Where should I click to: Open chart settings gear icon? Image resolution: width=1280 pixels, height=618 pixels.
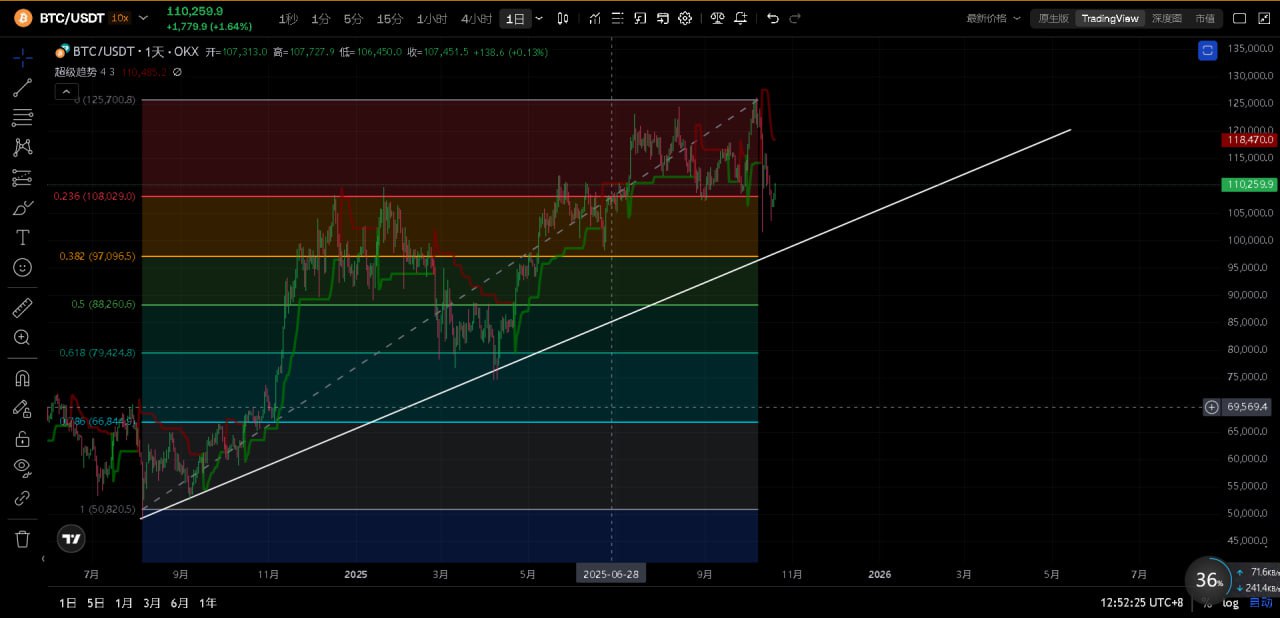(x=685, y=18)
